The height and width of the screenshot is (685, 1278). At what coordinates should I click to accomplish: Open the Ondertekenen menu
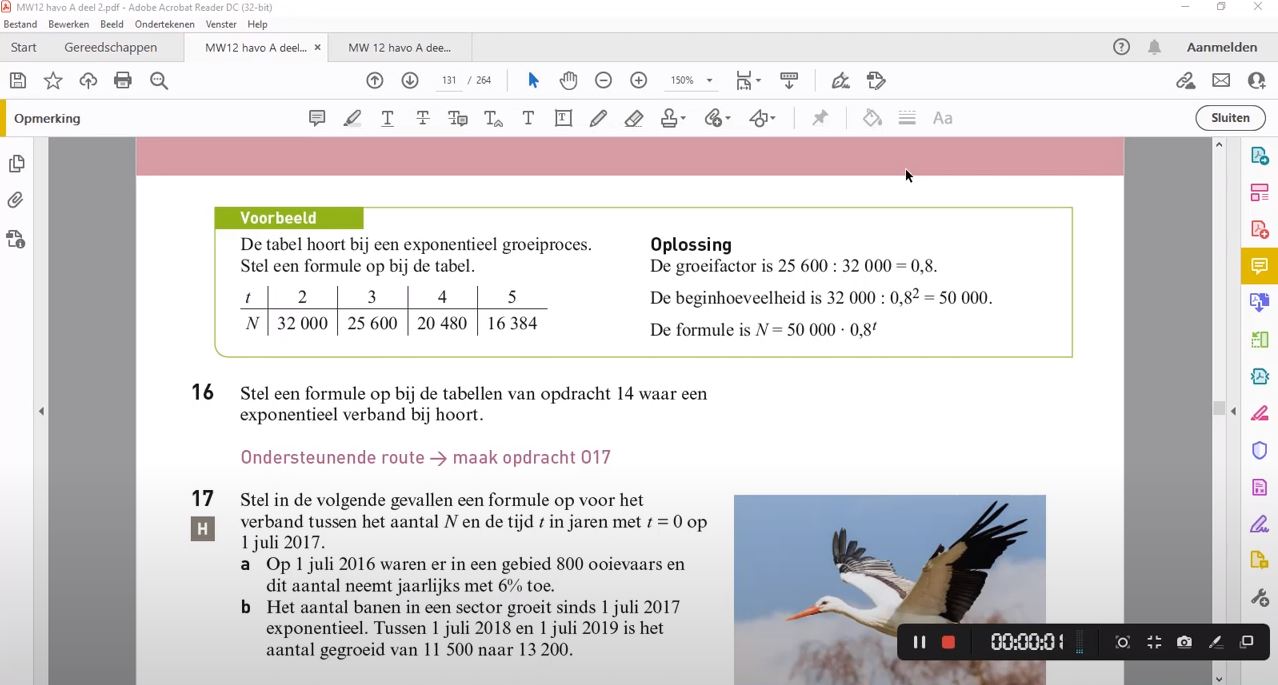pyautogui.click(x=165, y=24)
